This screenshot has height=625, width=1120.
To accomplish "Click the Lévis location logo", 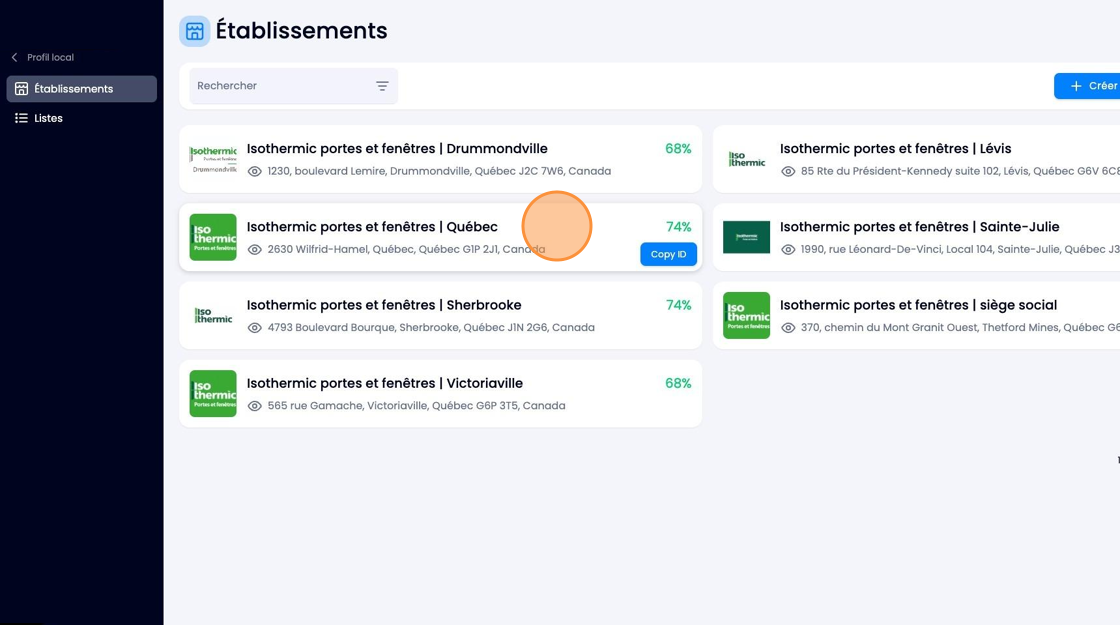I will pos(746,159).
